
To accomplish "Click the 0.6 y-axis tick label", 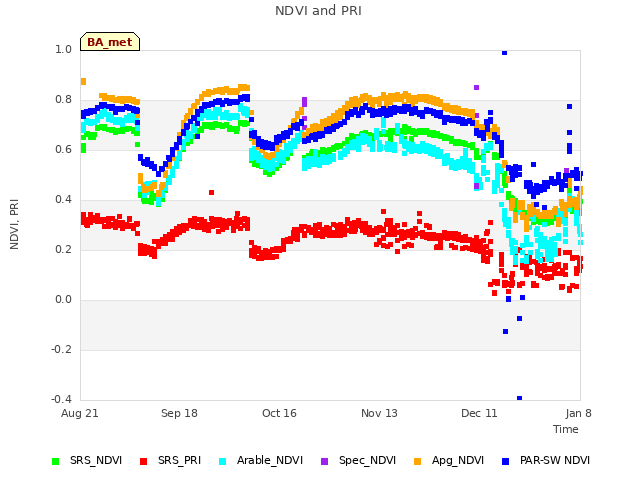I will click(x=63, y=149).
